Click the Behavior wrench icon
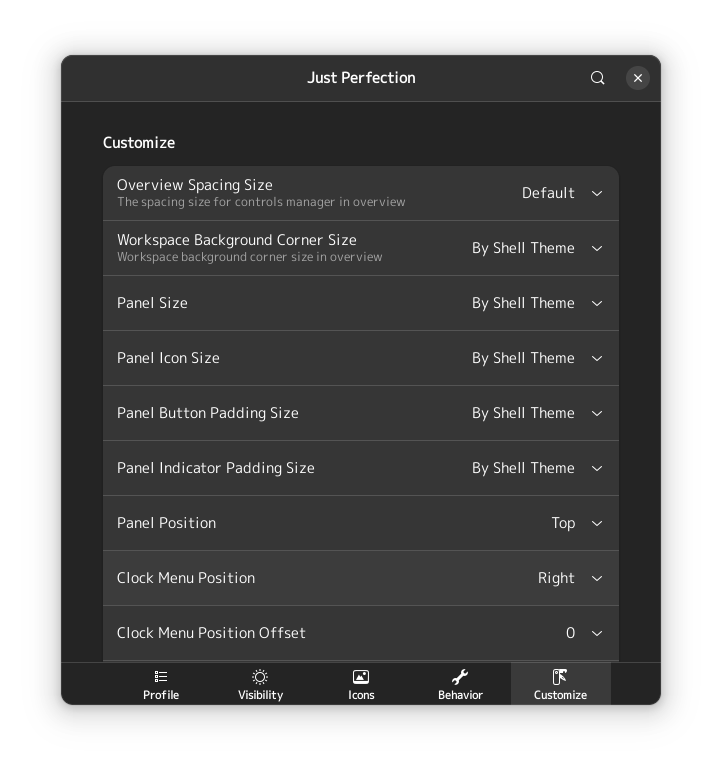Screen dimensions: 722x772 [x=460, y=677]
